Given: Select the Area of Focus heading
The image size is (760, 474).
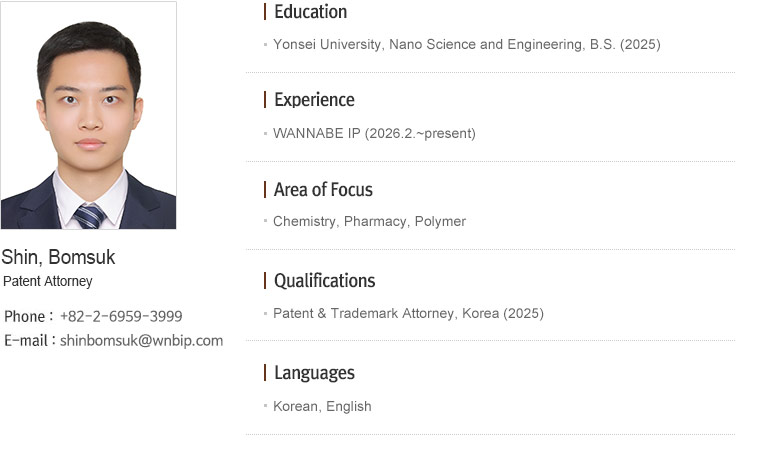Looking at the screenshot, I should point(323,189).
